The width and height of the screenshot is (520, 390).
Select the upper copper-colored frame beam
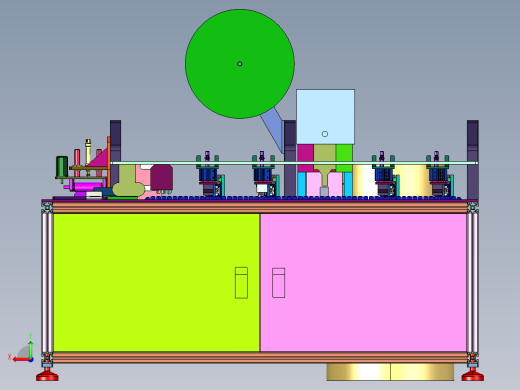pyautogui.click(x=260, y=208)
